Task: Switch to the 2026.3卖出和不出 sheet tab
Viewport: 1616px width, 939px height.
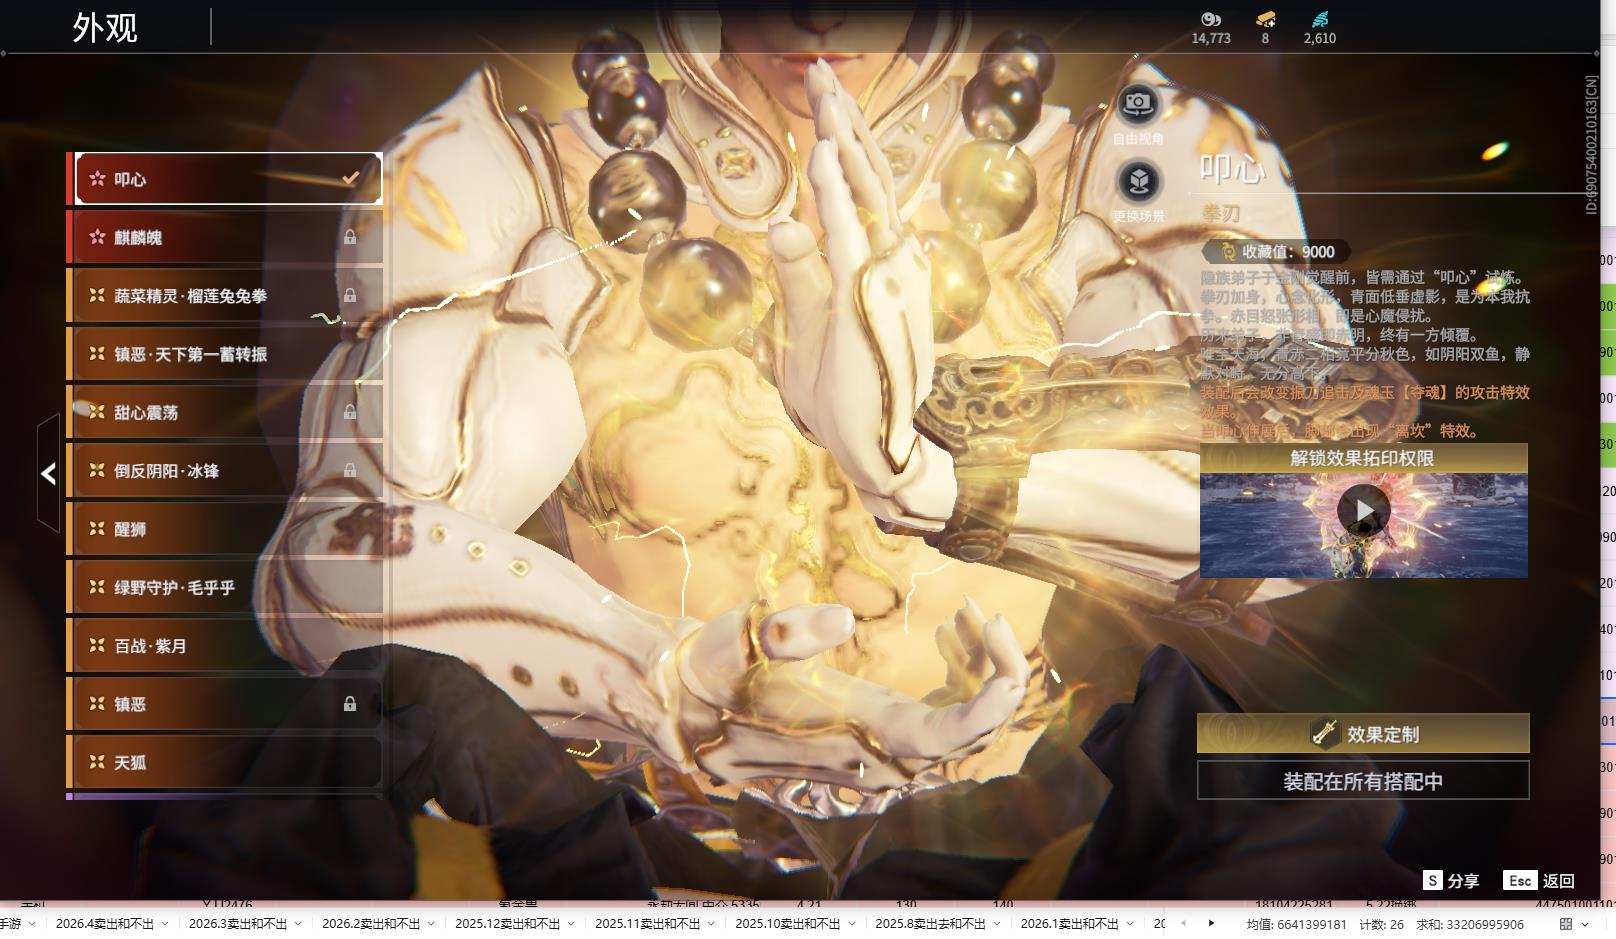Action: [x=238, y=924]
